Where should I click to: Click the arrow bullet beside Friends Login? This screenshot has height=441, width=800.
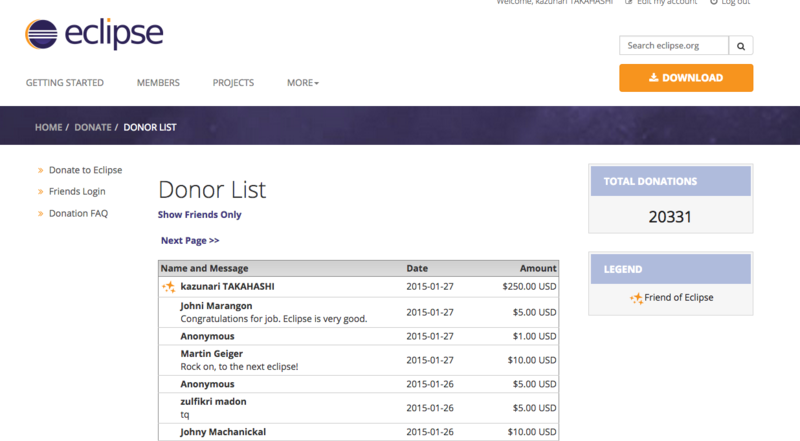40,192
